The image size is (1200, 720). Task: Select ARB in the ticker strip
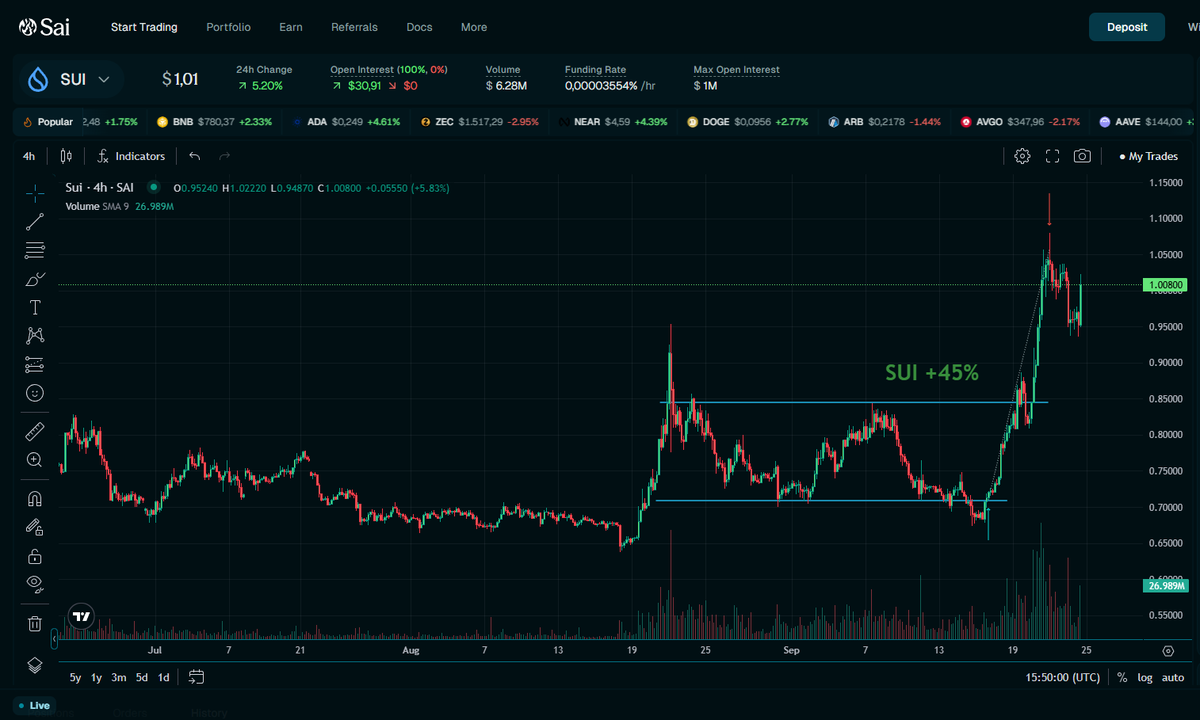(884, 122)
